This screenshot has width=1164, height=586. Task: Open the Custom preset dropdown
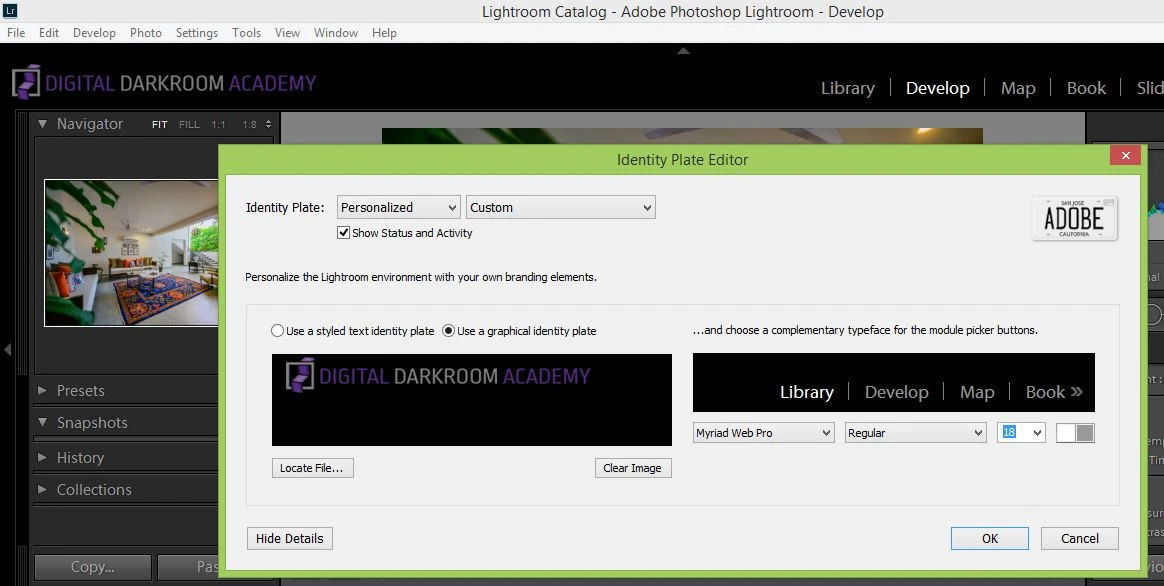(x=560, y=207)
